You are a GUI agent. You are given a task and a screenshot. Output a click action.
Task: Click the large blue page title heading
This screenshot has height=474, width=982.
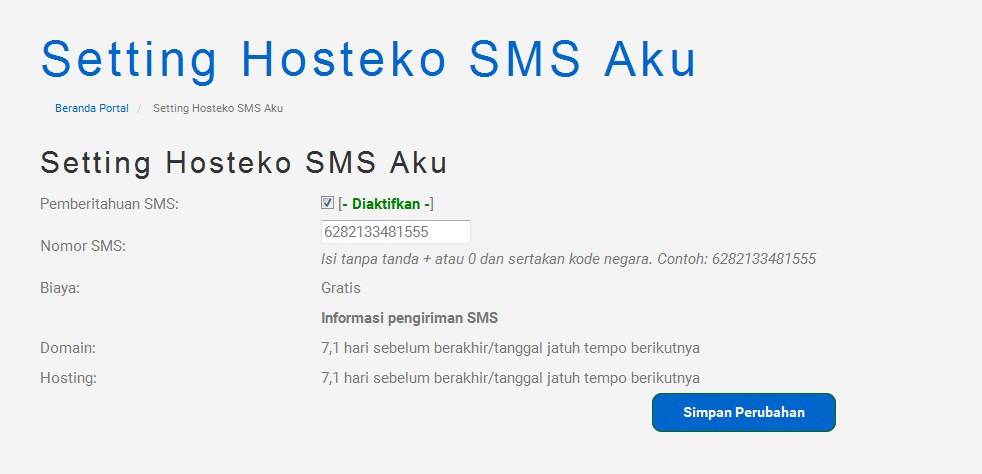tap(369, 58)
